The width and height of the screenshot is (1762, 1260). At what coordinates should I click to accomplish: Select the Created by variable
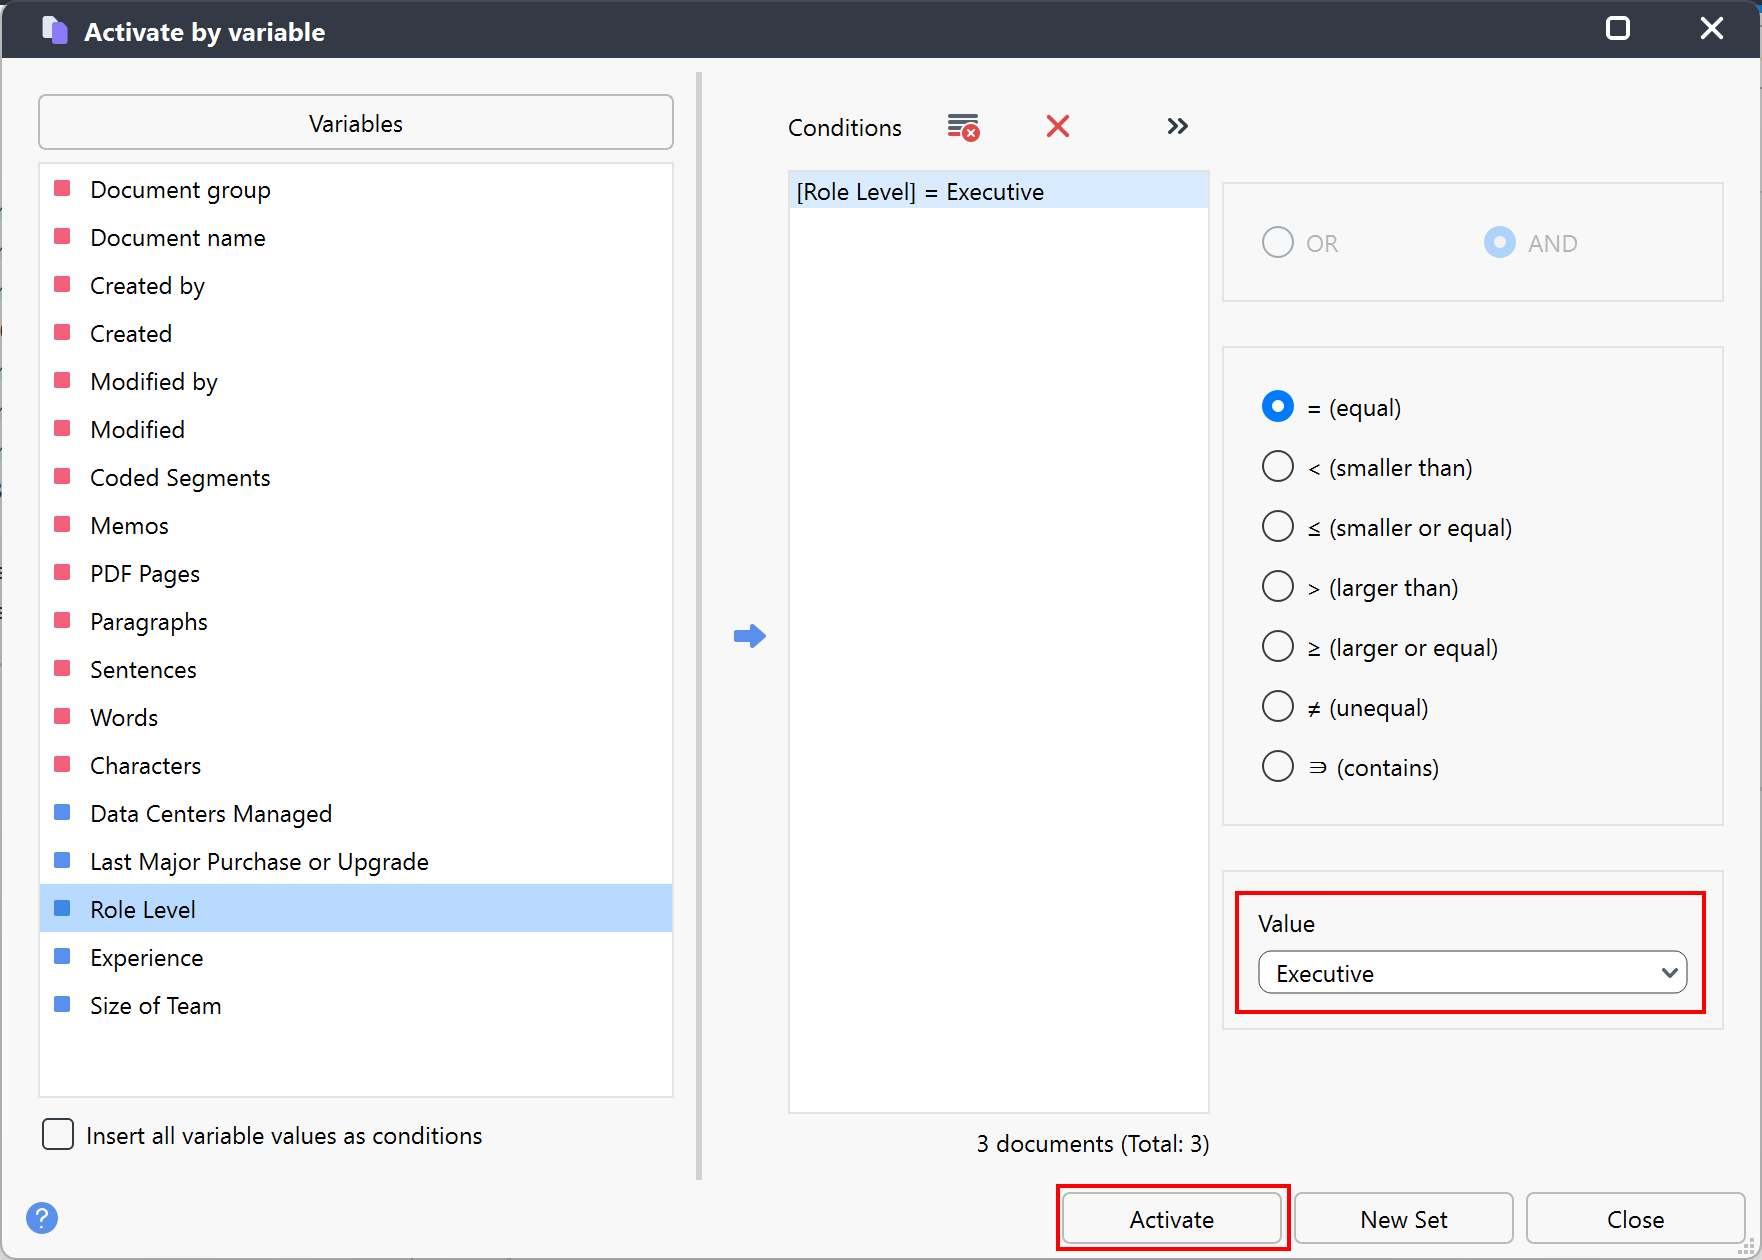click(356, 285)
